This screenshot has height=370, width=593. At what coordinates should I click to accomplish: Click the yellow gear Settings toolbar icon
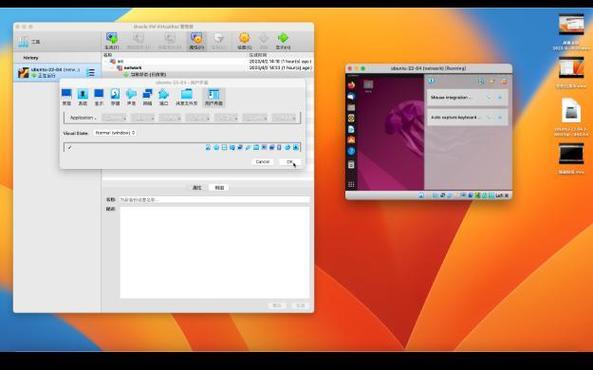click(x=244, y=39)
